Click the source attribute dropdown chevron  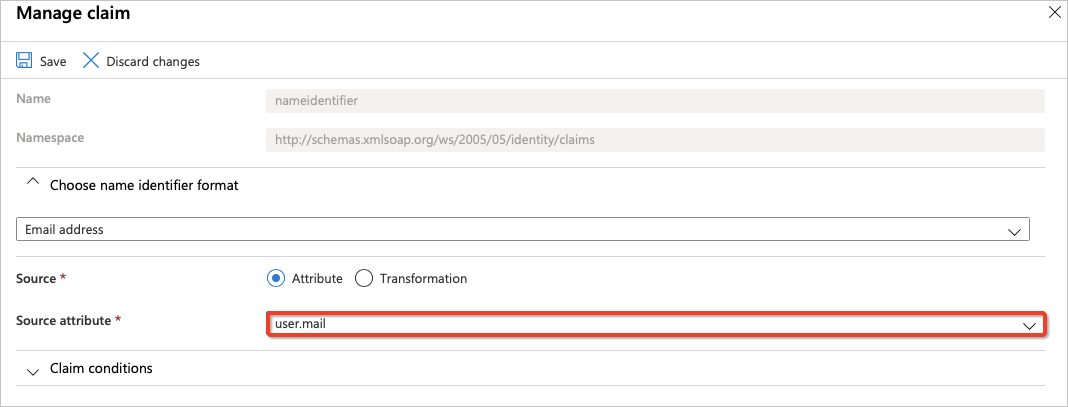pyautogui.click(x=1029, y=325)
